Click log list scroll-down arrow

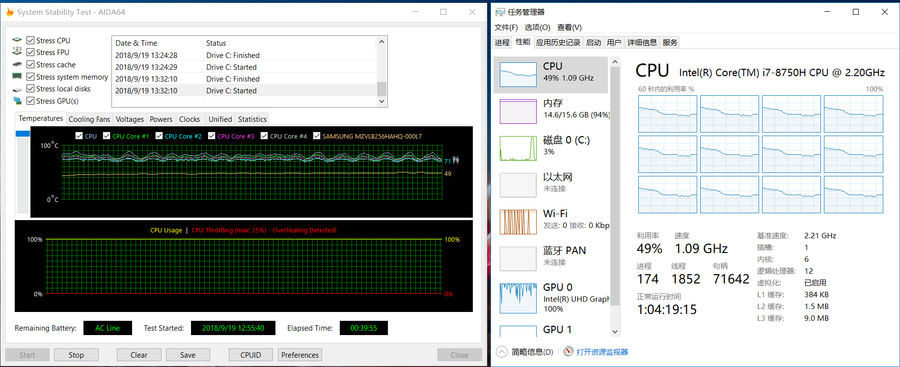[x=382, y=101]
